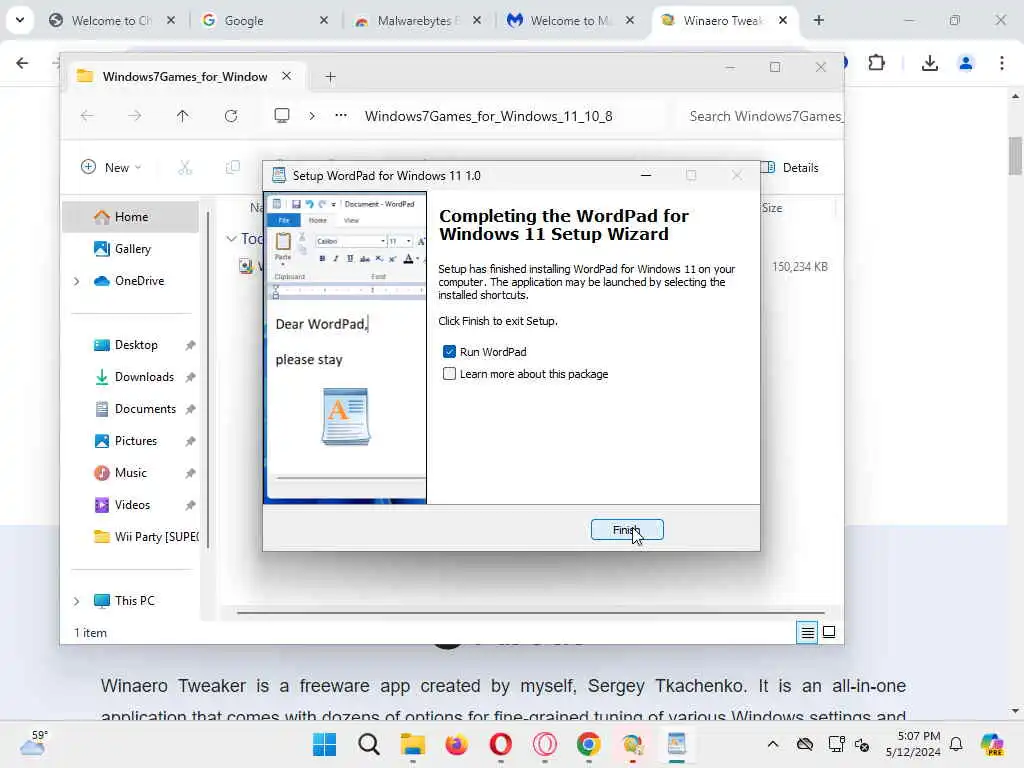Open the Home folder in Explorer sidebar
1024x768 pixels.
click(x=131, y=217)
